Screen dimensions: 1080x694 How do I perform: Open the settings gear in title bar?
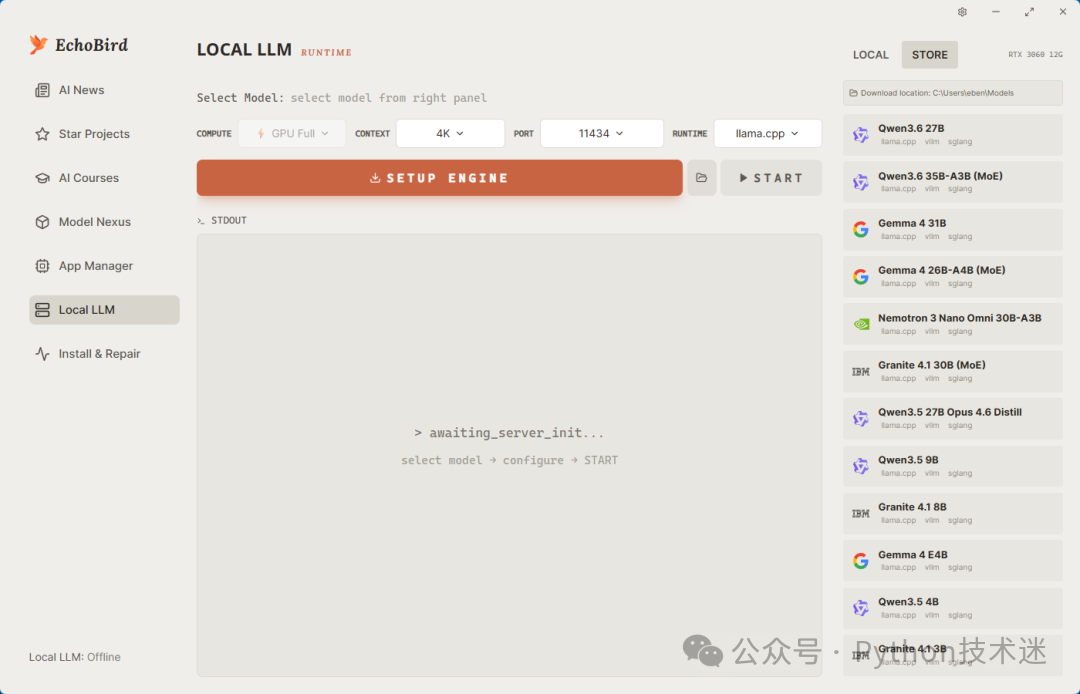962,12
